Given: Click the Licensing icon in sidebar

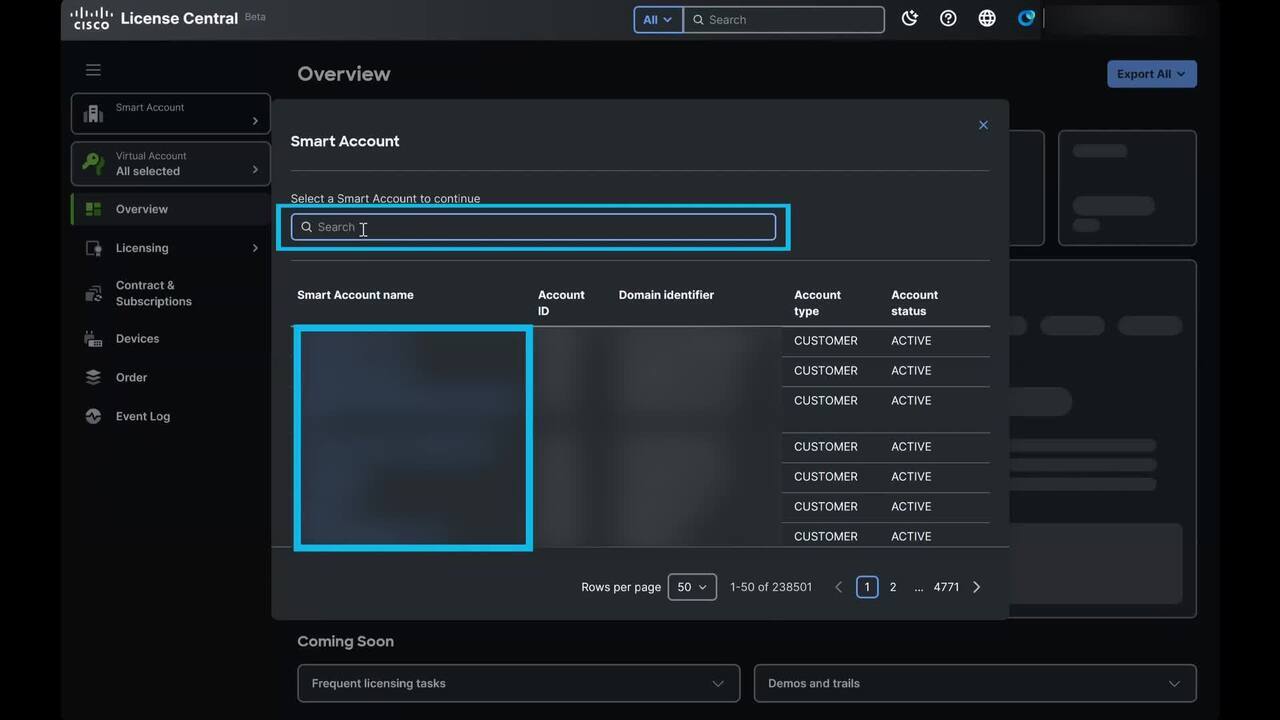Looking at the screenshot, I should point(94,248).
